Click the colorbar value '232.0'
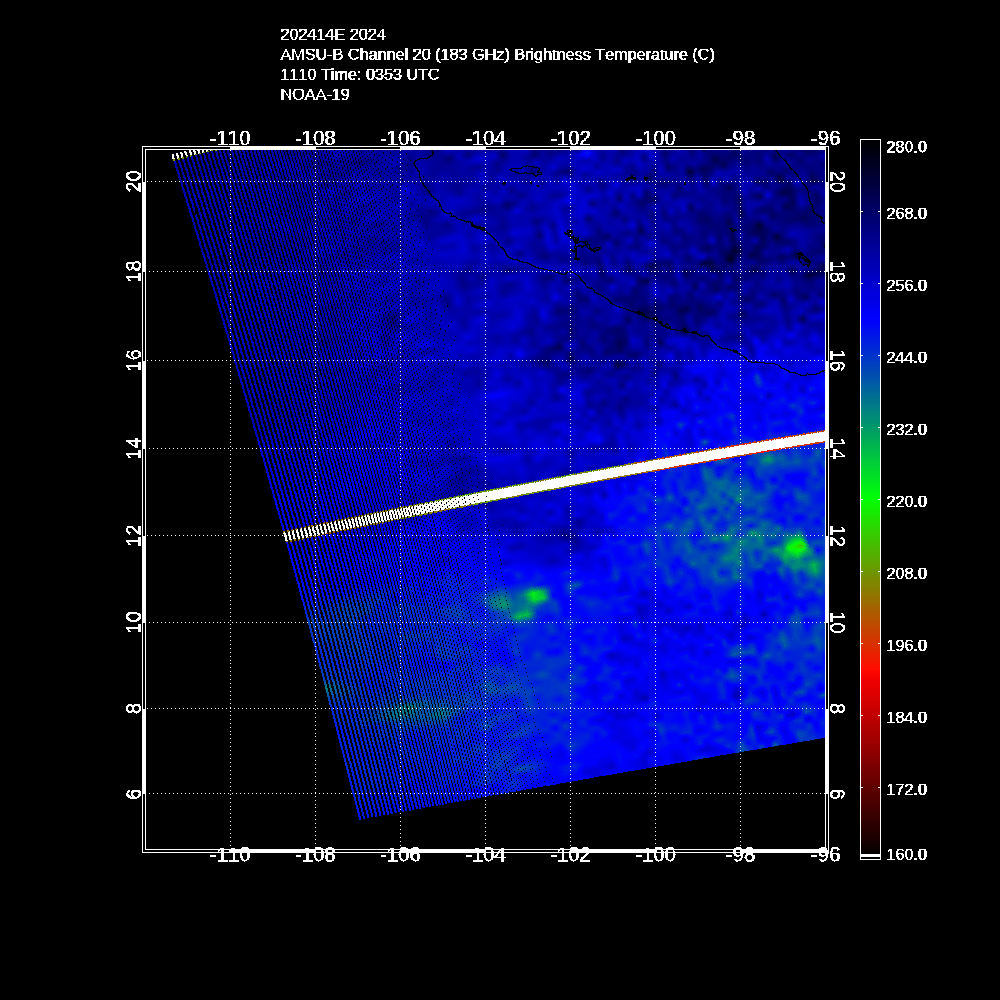The height and width of the screenshot is (1000, 1000). tap(906, 430)
